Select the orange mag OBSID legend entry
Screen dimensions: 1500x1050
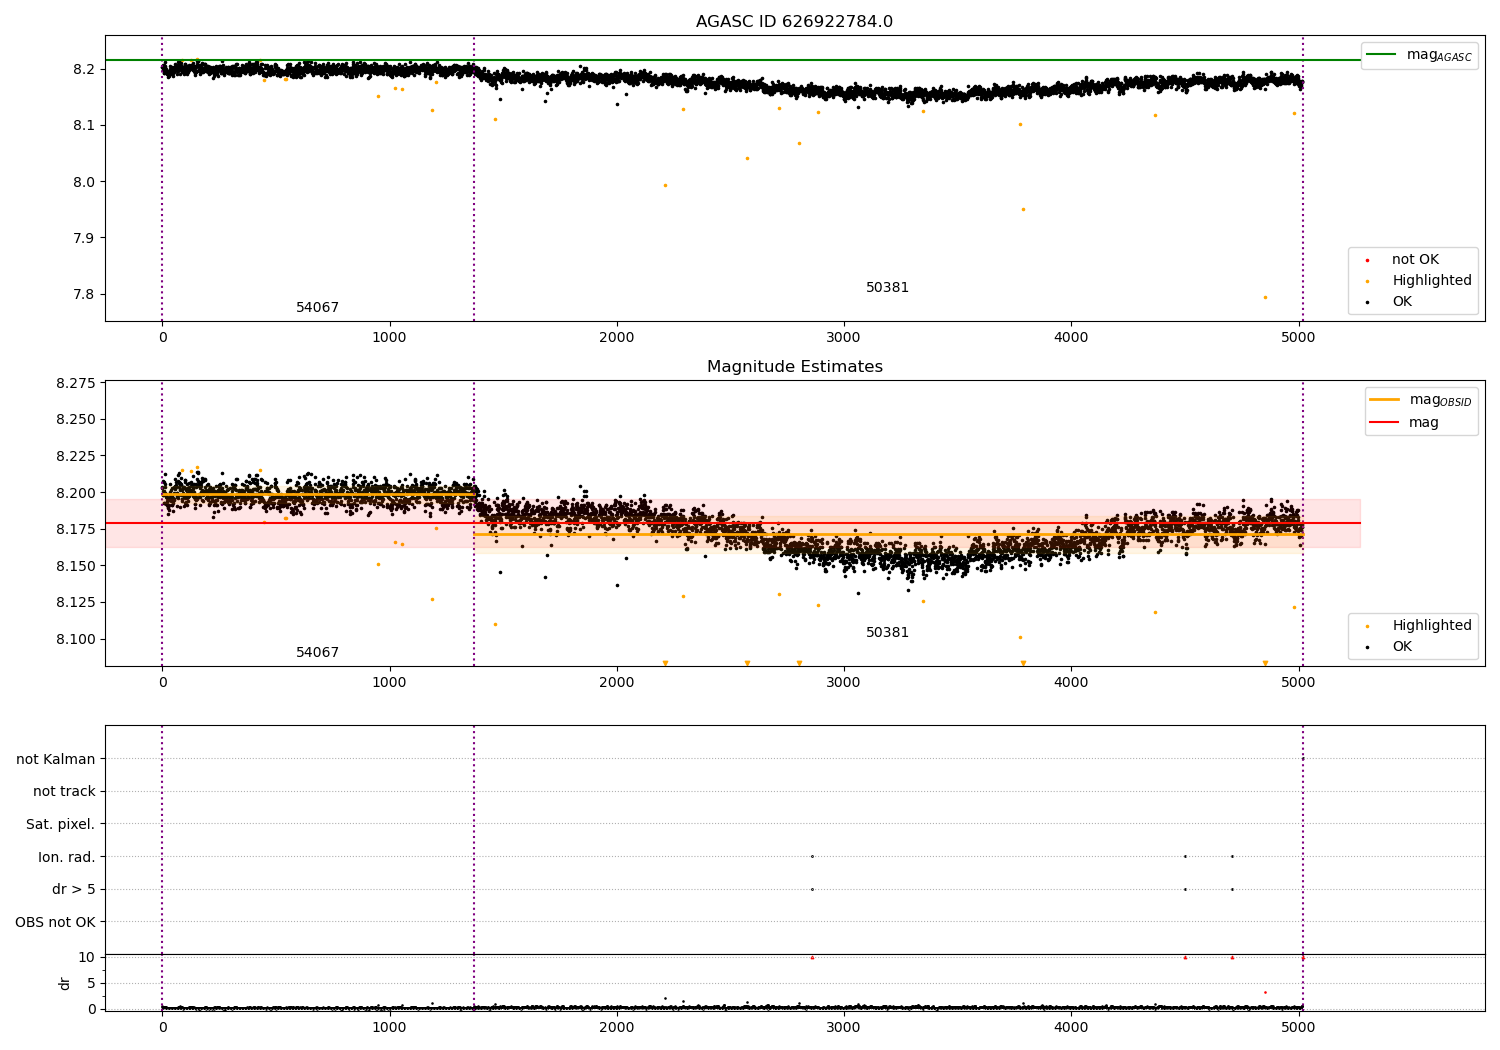(x=1421, y=400)
